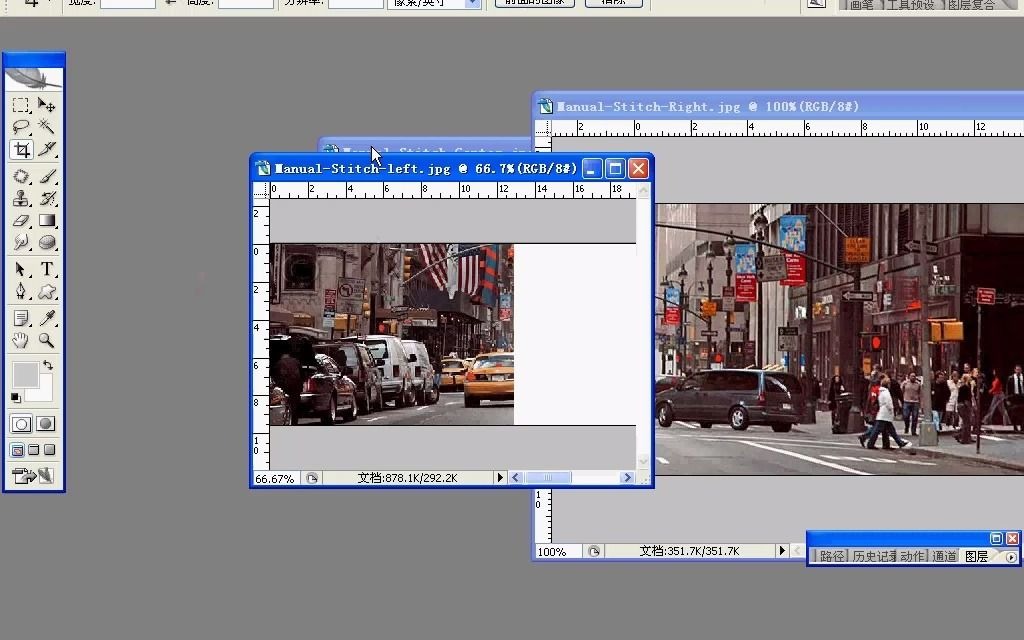Select the Hand tool

tap(20, 340)
